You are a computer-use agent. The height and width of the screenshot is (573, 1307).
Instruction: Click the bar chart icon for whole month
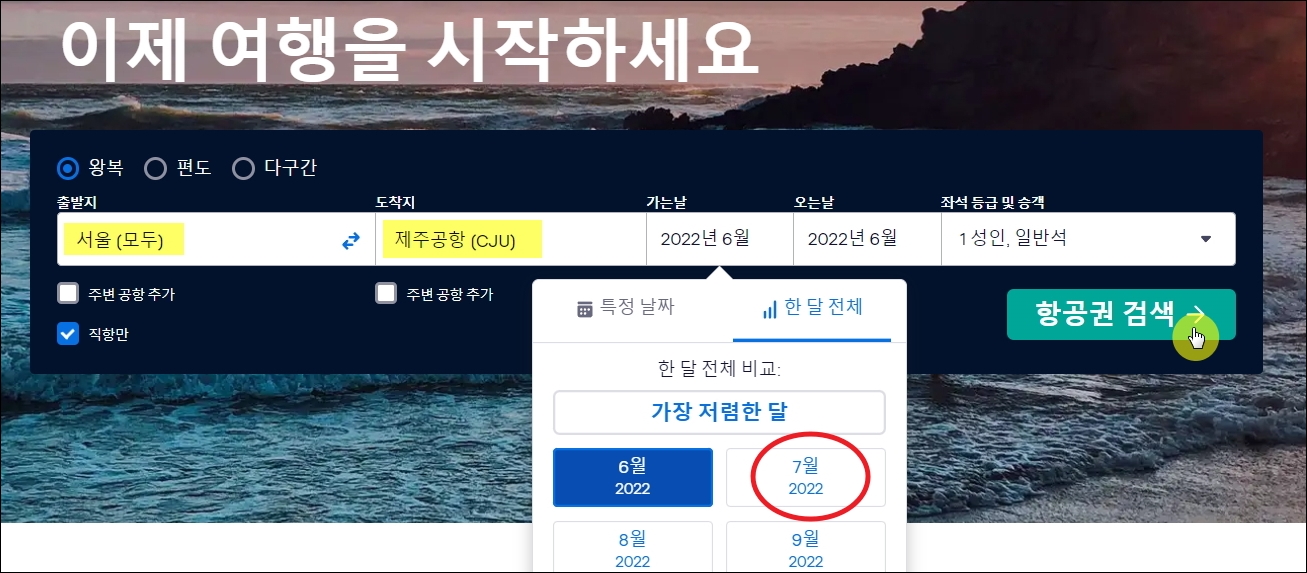click(769, 309)
